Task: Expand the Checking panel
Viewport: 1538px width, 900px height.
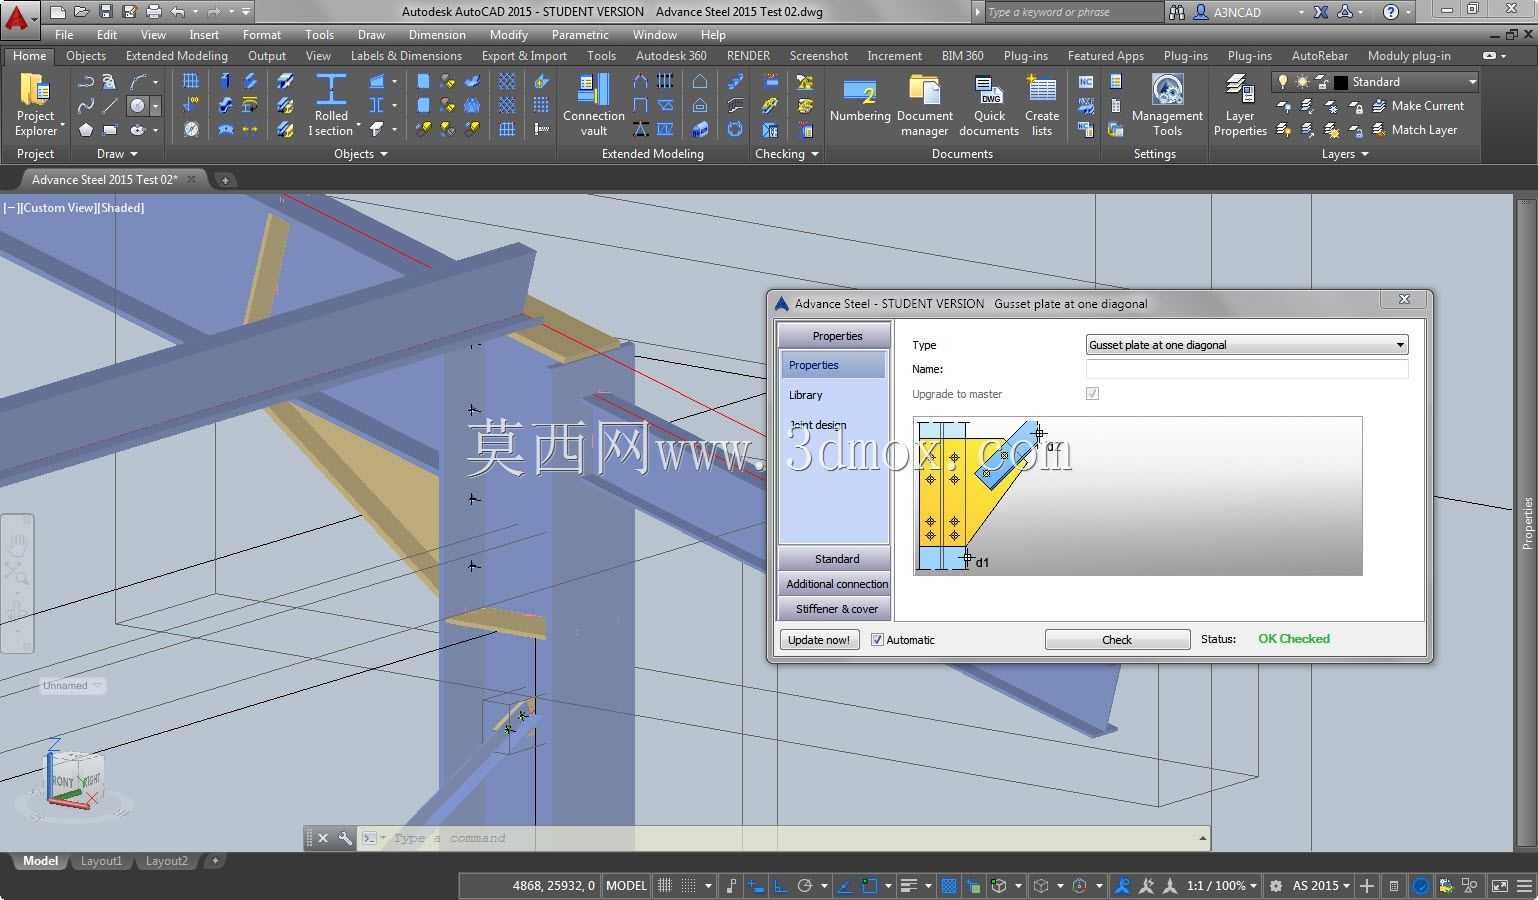Action: coord(787,154)
